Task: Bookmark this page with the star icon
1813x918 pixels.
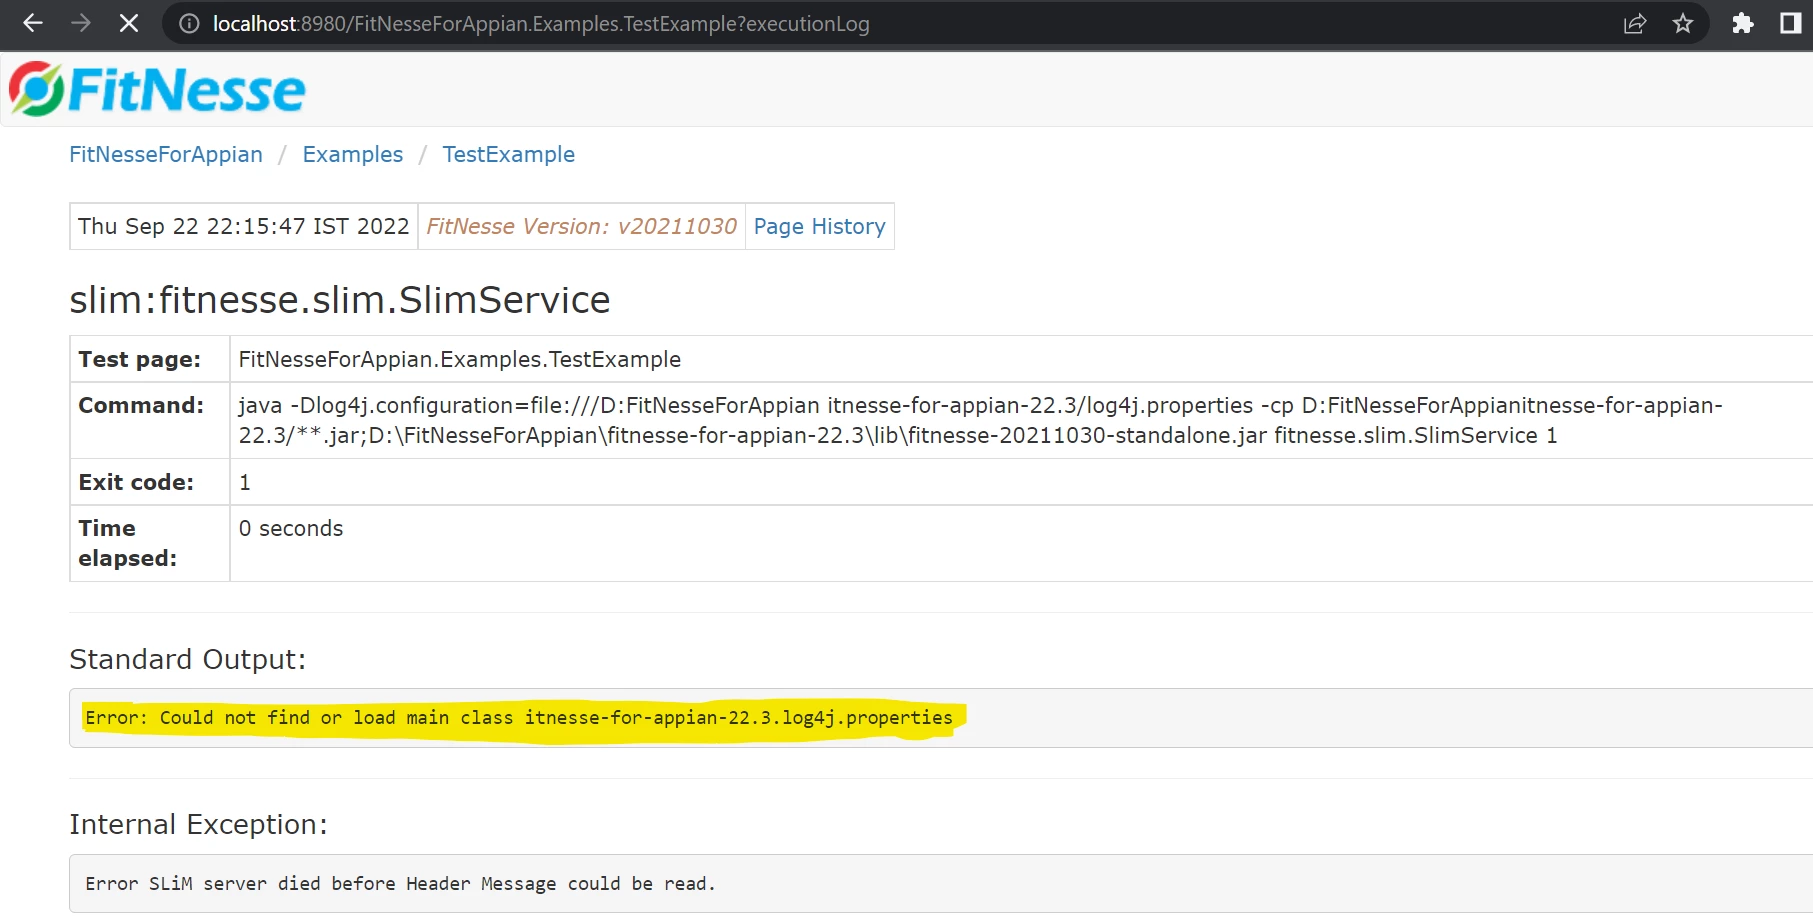Action: coord(1683,23)
